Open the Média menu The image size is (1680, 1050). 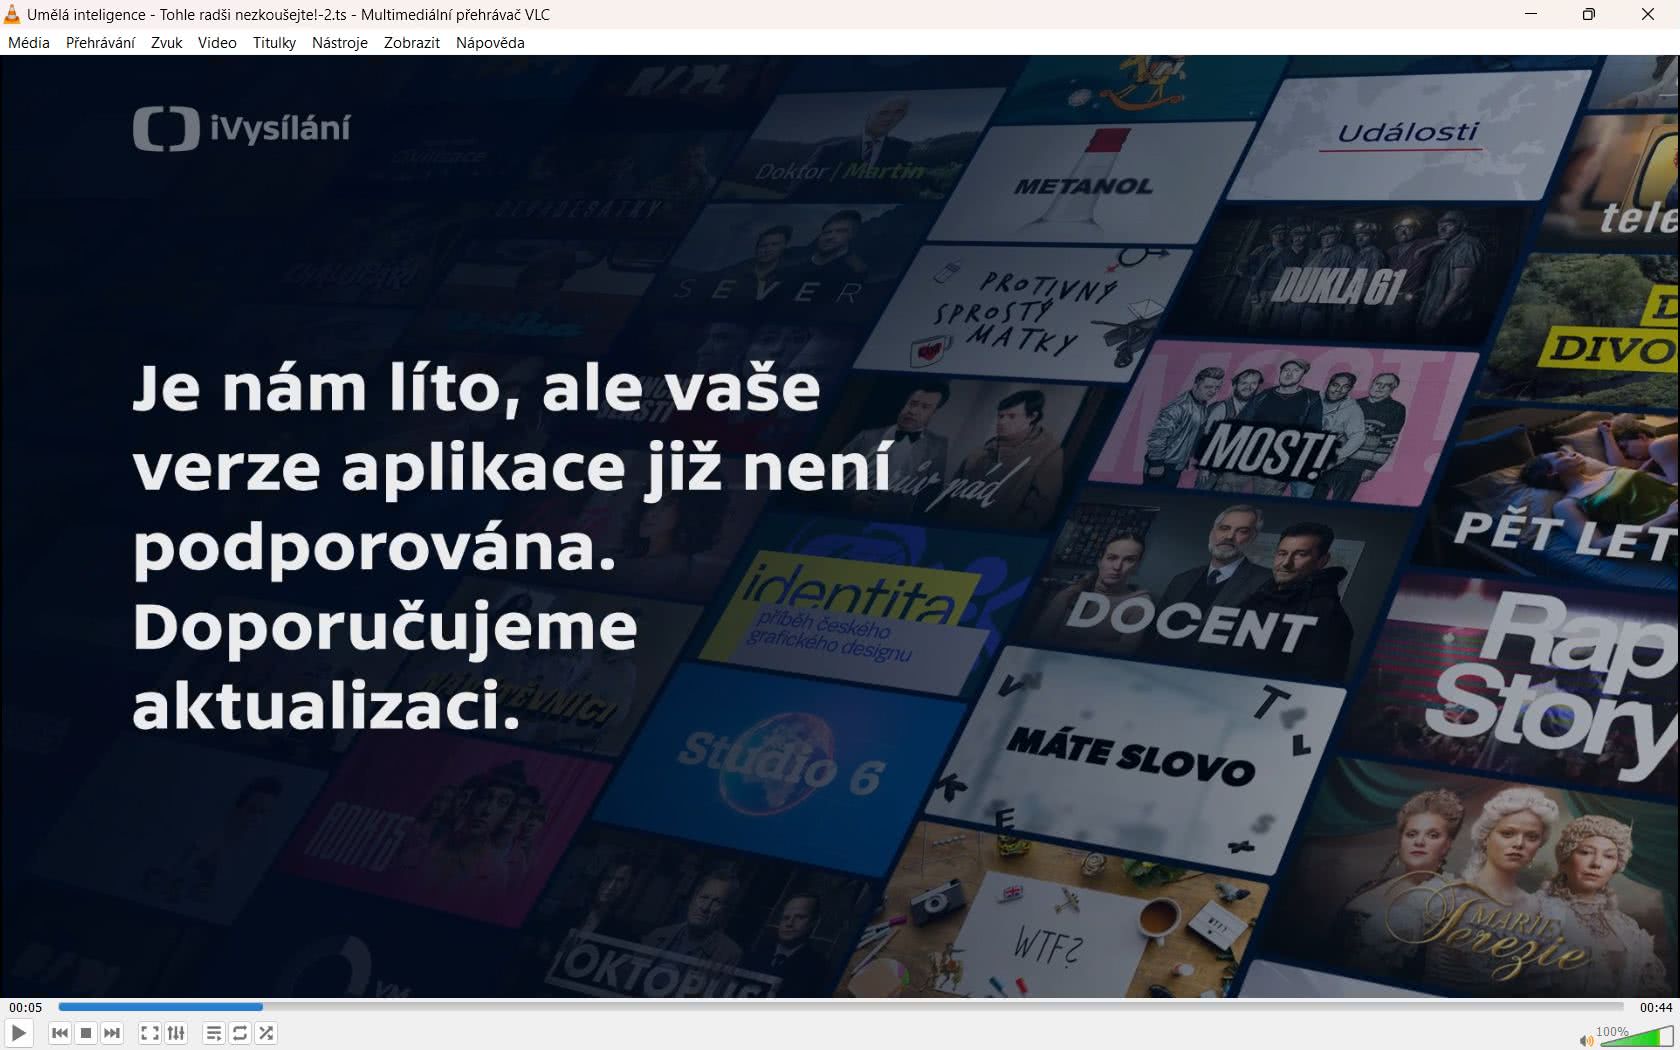coord(29,43)
